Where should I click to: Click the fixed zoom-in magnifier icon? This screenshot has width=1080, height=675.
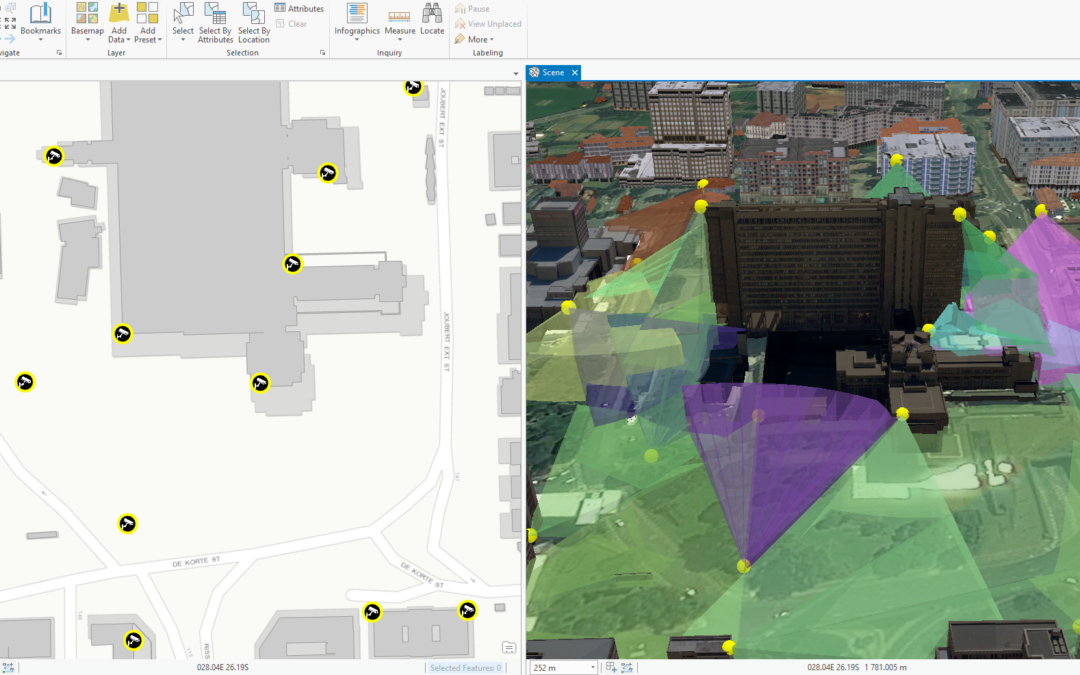coord(10,8)
